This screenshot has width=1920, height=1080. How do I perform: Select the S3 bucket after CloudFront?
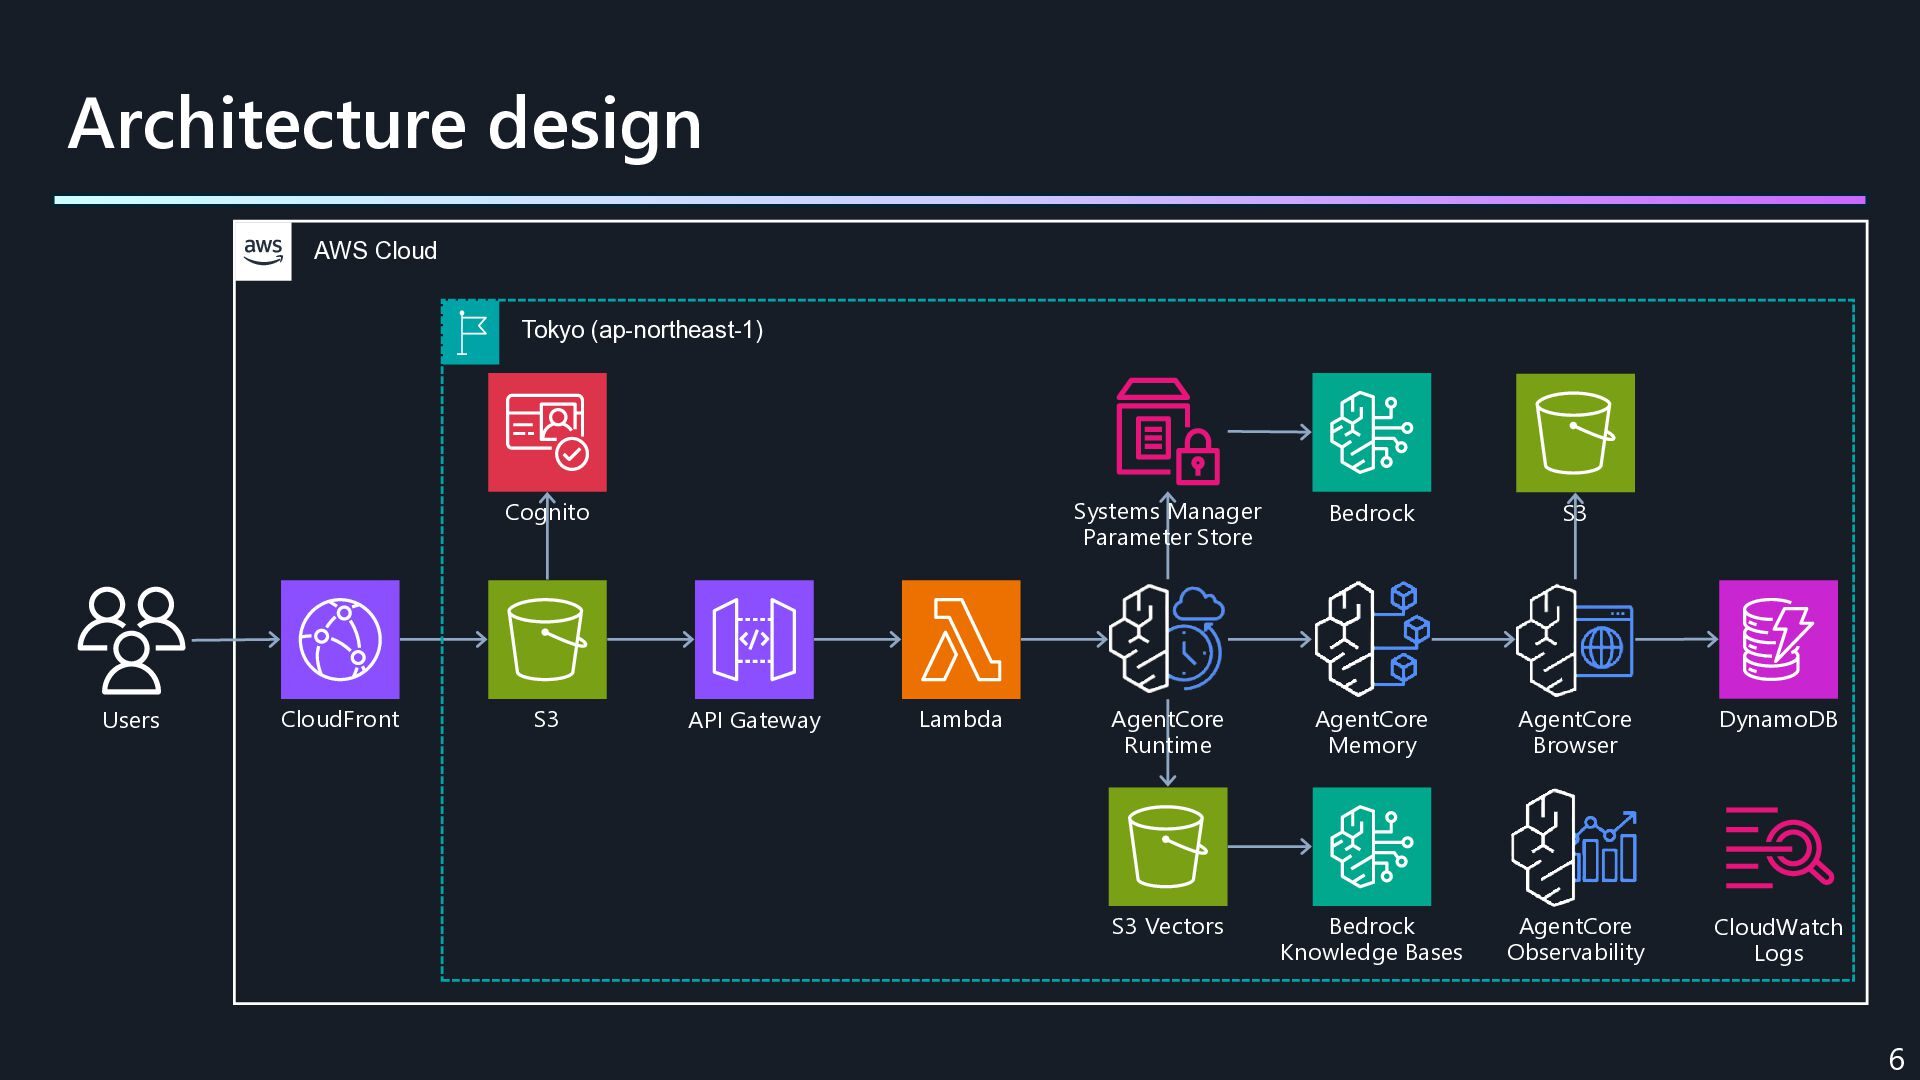tap(547, 639)
